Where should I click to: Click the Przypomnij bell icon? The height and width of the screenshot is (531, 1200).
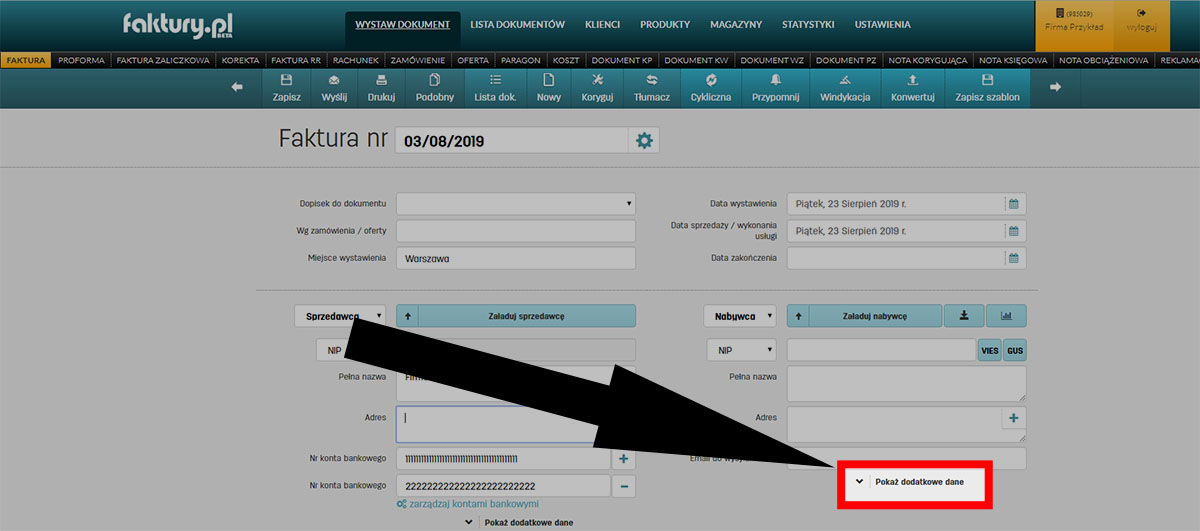[775, 87]
